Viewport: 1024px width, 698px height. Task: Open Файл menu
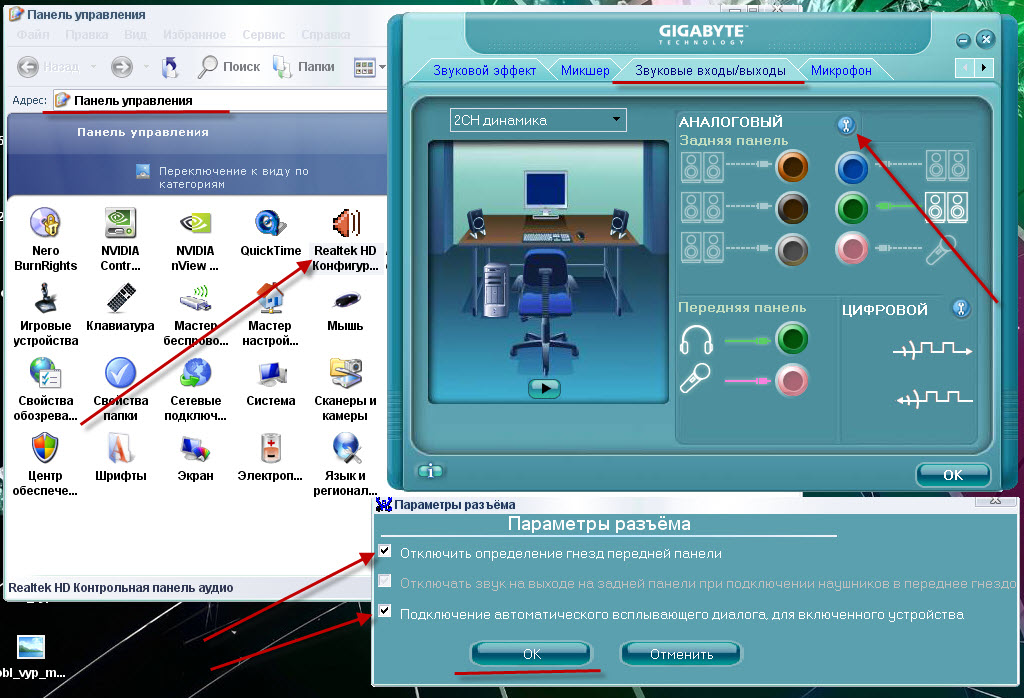point(33,35)
